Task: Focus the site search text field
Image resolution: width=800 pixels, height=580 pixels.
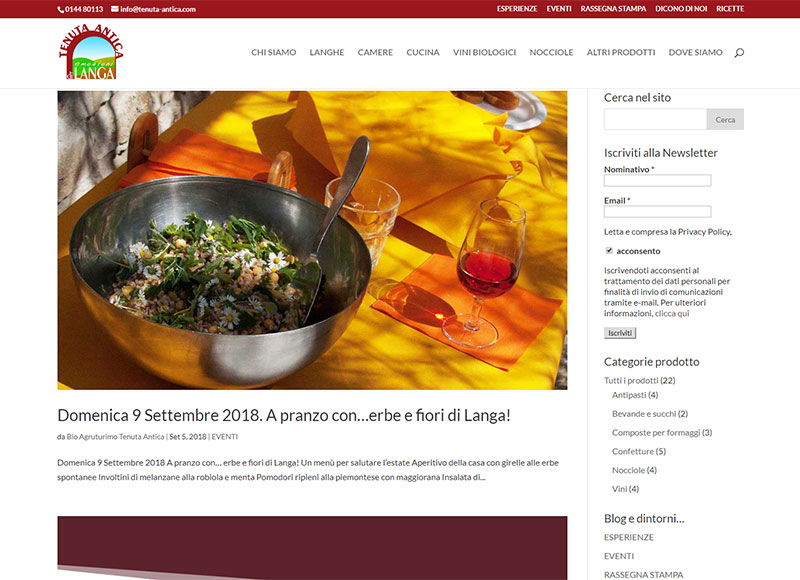Action: click(x=655, y=119)
